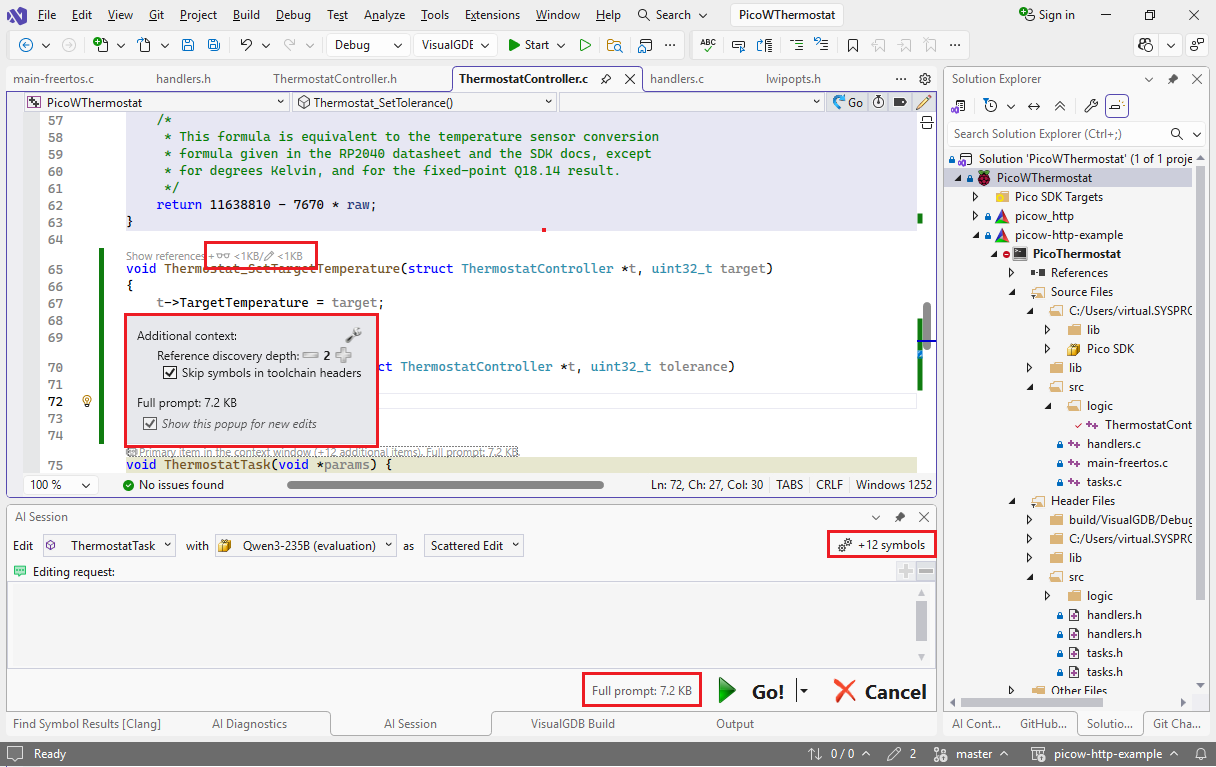
Task: Open Solution Explorer properties wrench icon
Action: (x=1091, y=106)
